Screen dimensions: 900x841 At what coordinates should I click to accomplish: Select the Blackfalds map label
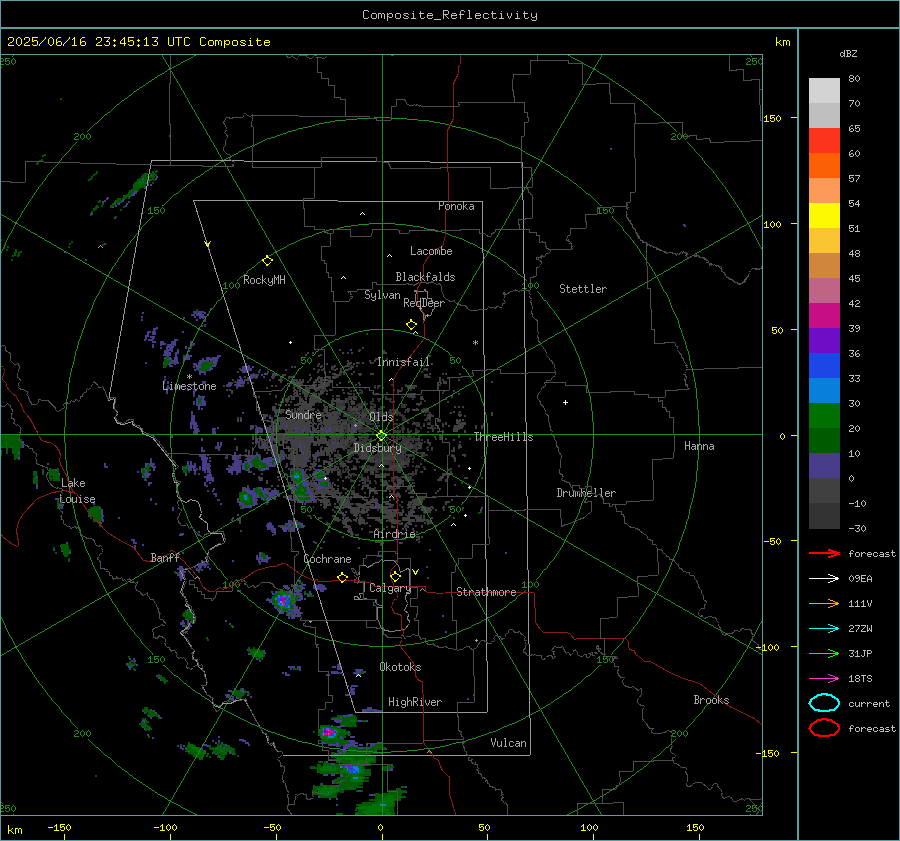coord(425,277)
